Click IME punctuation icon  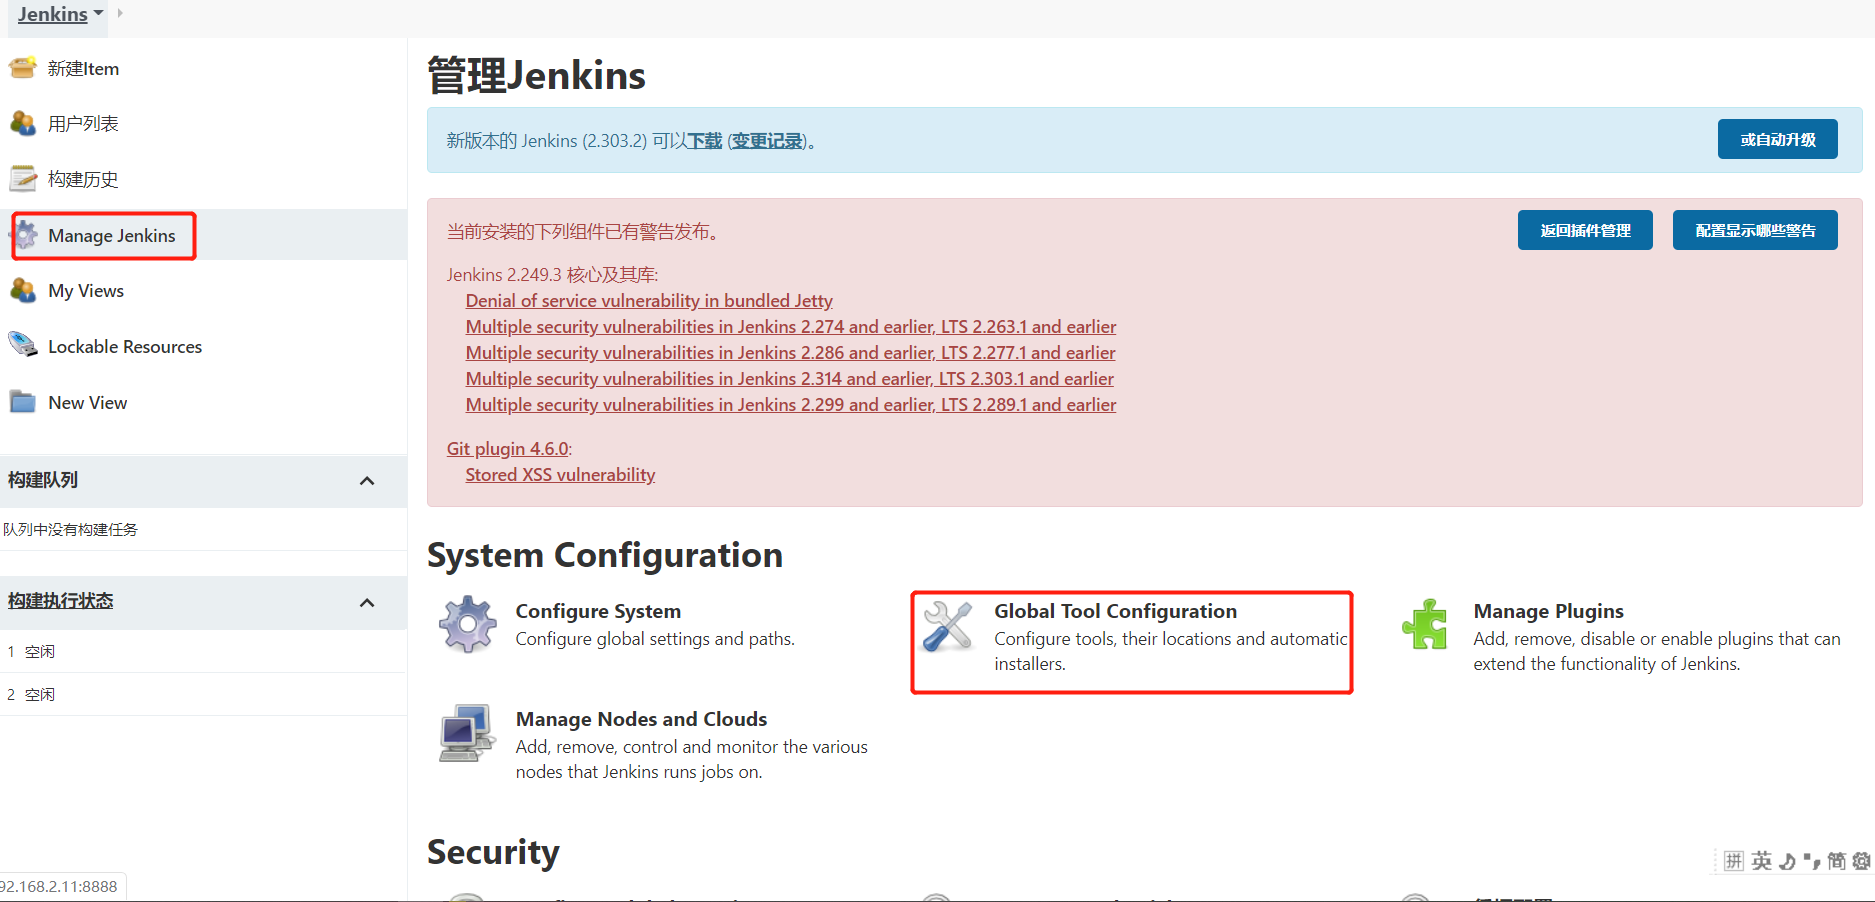pos(1811,861)
